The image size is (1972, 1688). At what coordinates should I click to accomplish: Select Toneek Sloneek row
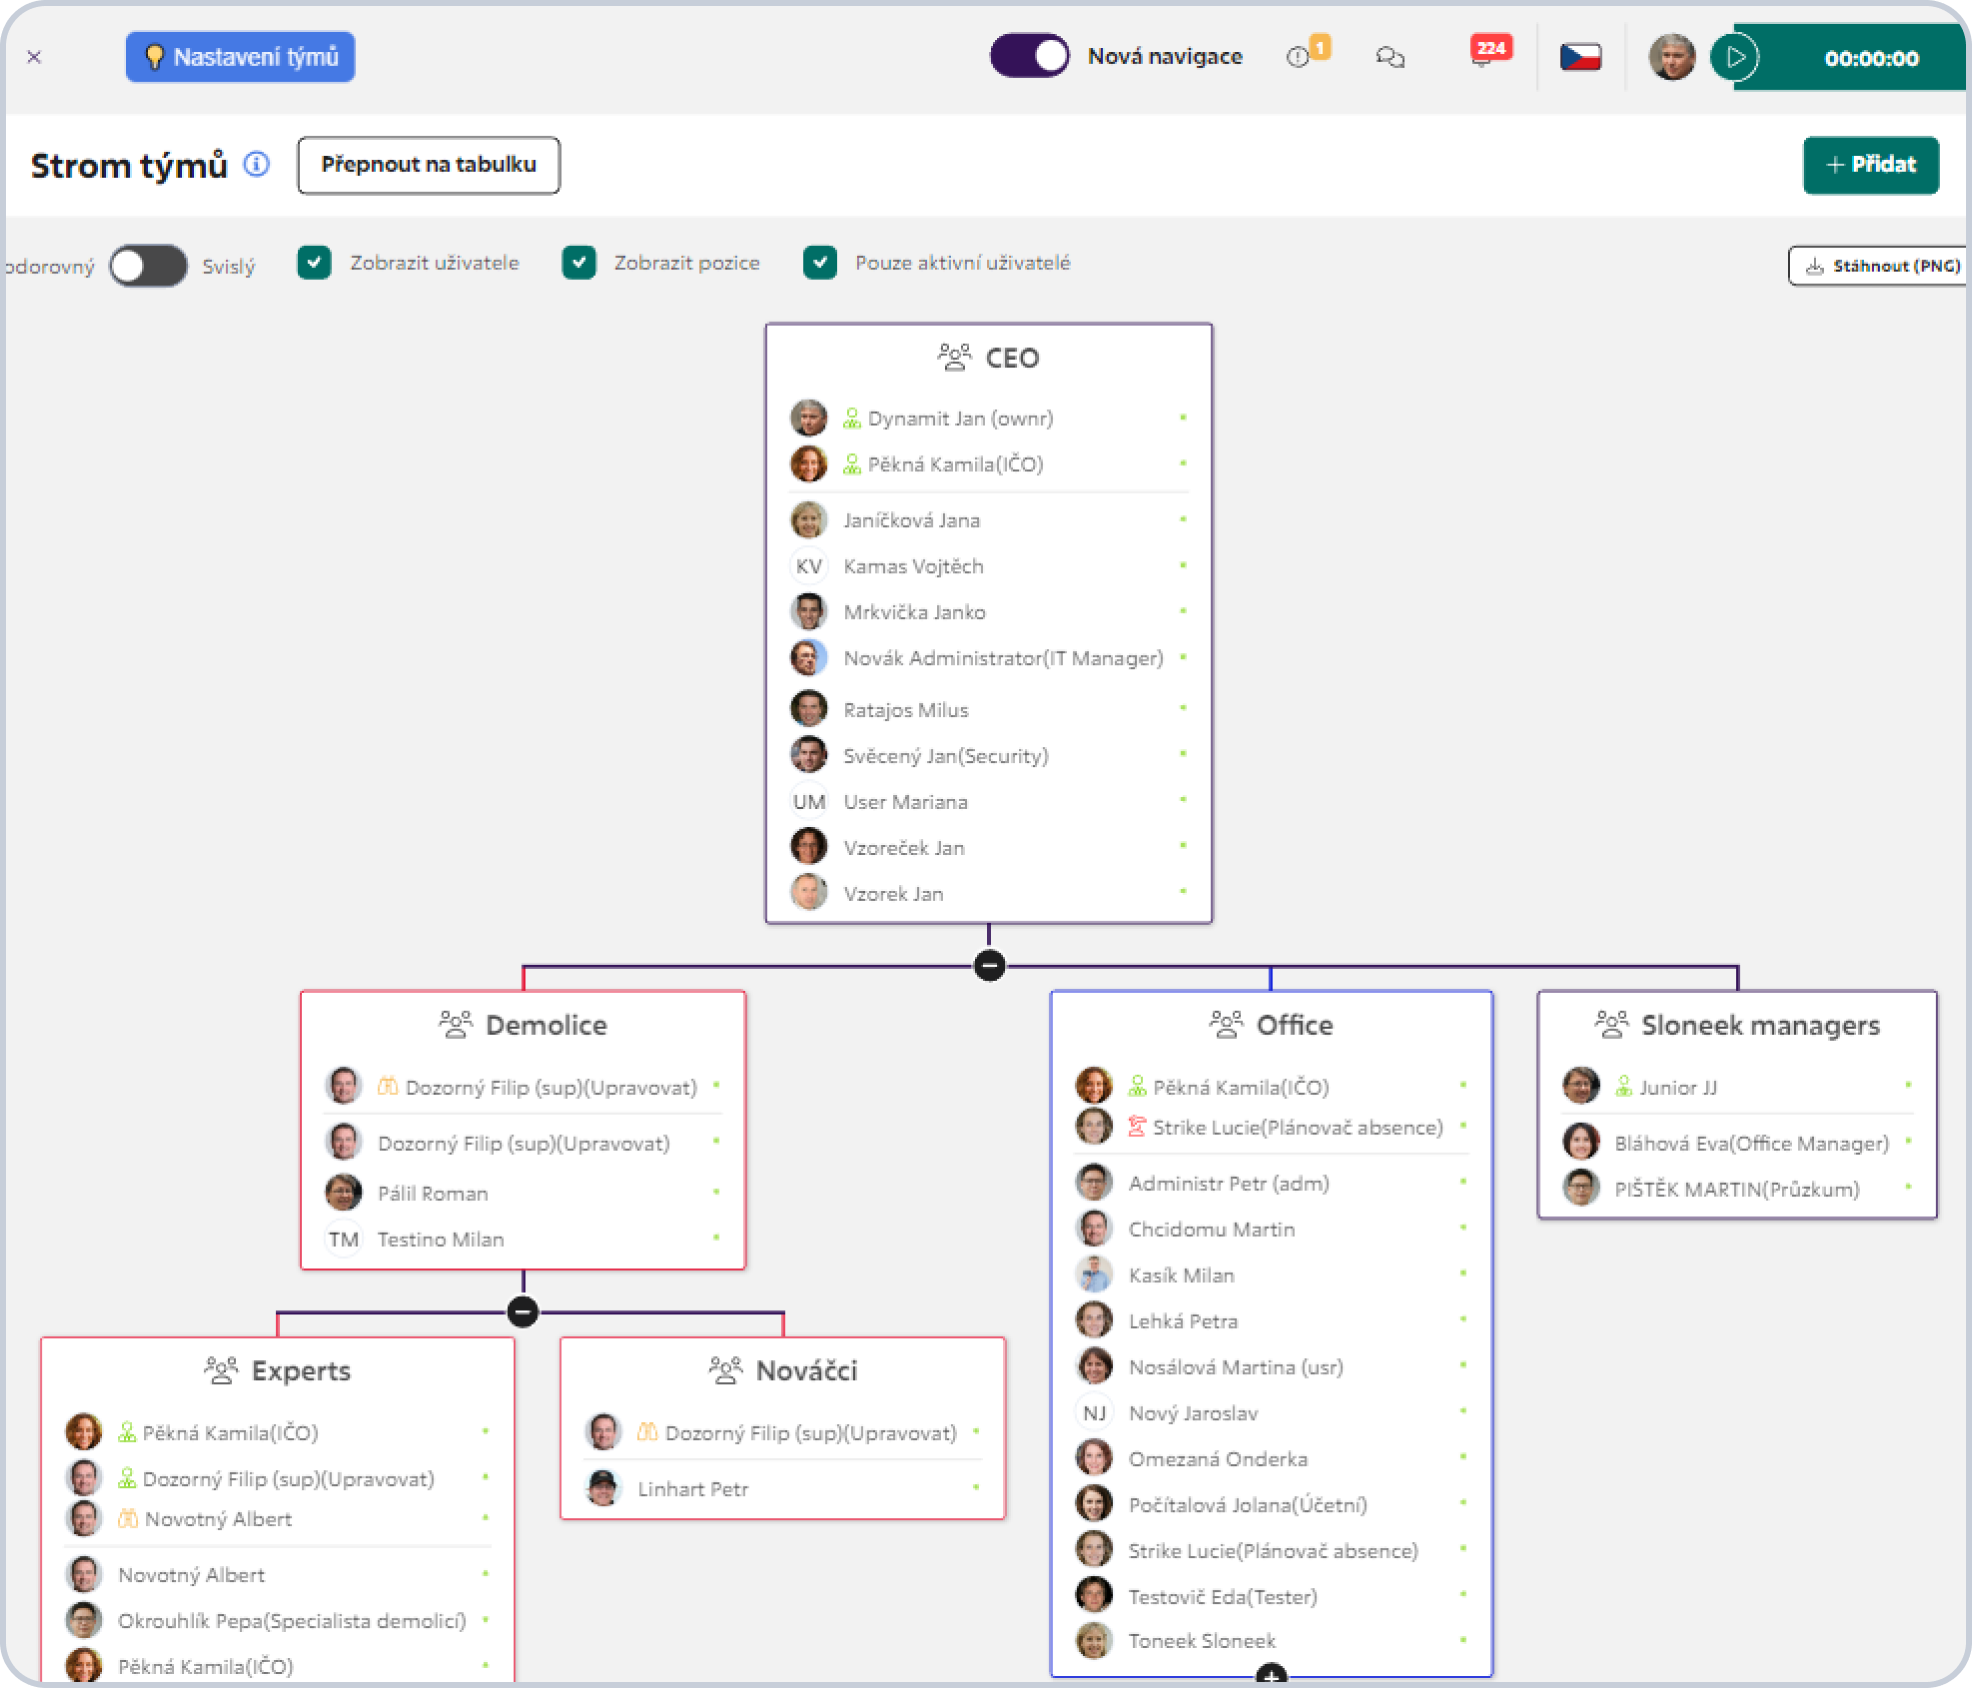coord(1271,1640)
